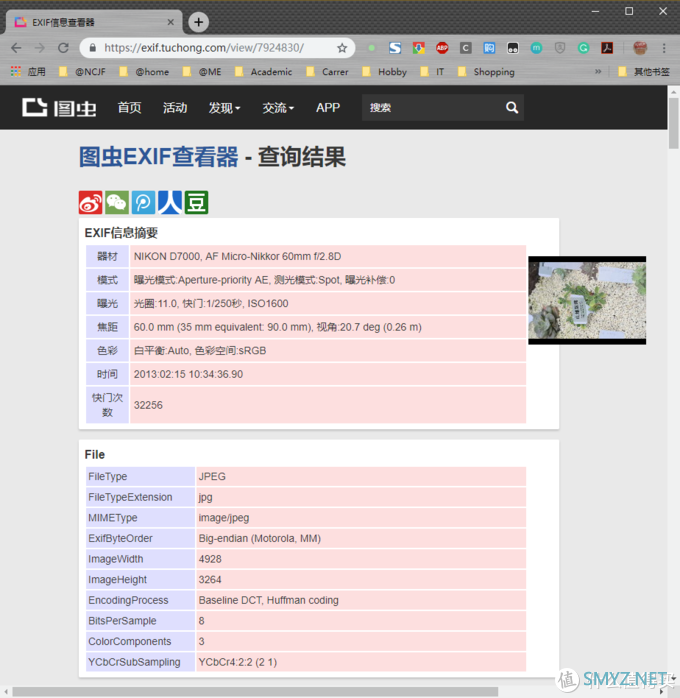
Task: Click the gray C extension icon
Action: click(x=465, y=48)
